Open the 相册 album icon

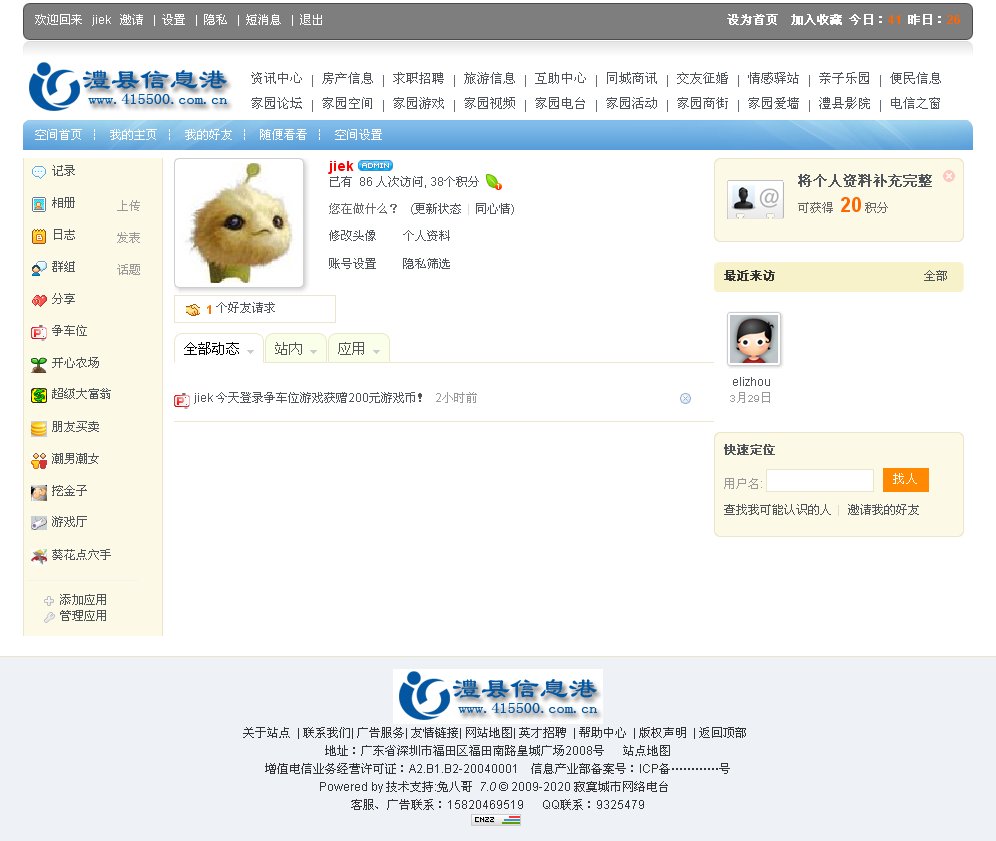point(39,204)
